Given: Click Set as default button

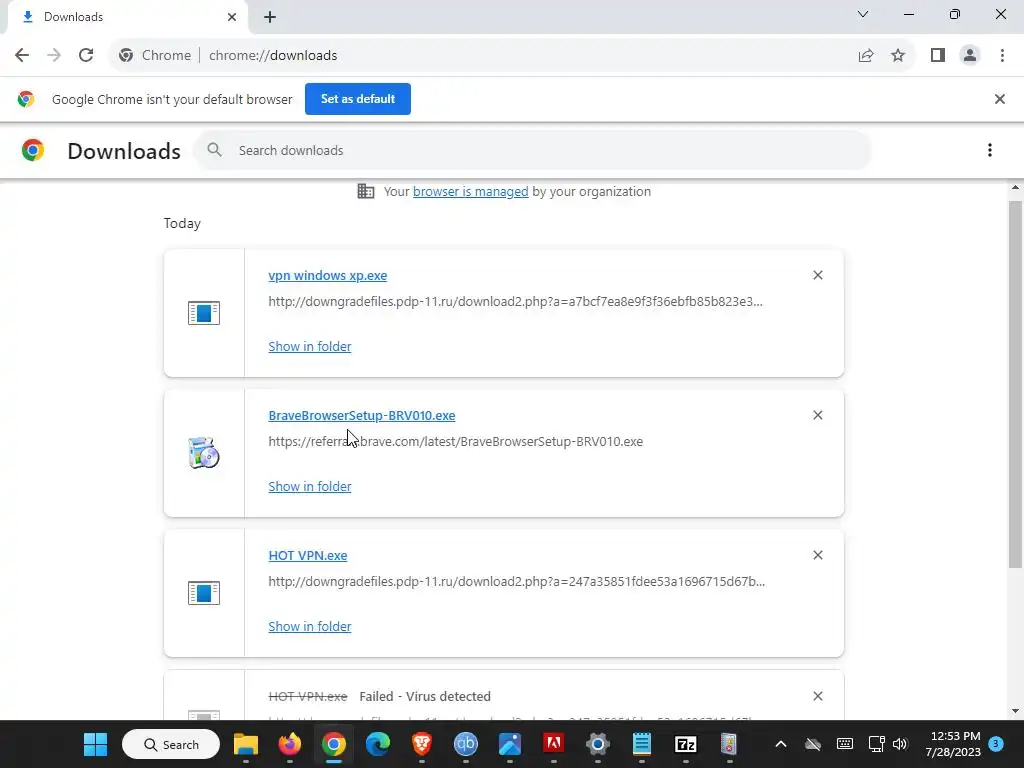Looking at the screenshot, I should (358, 99).
